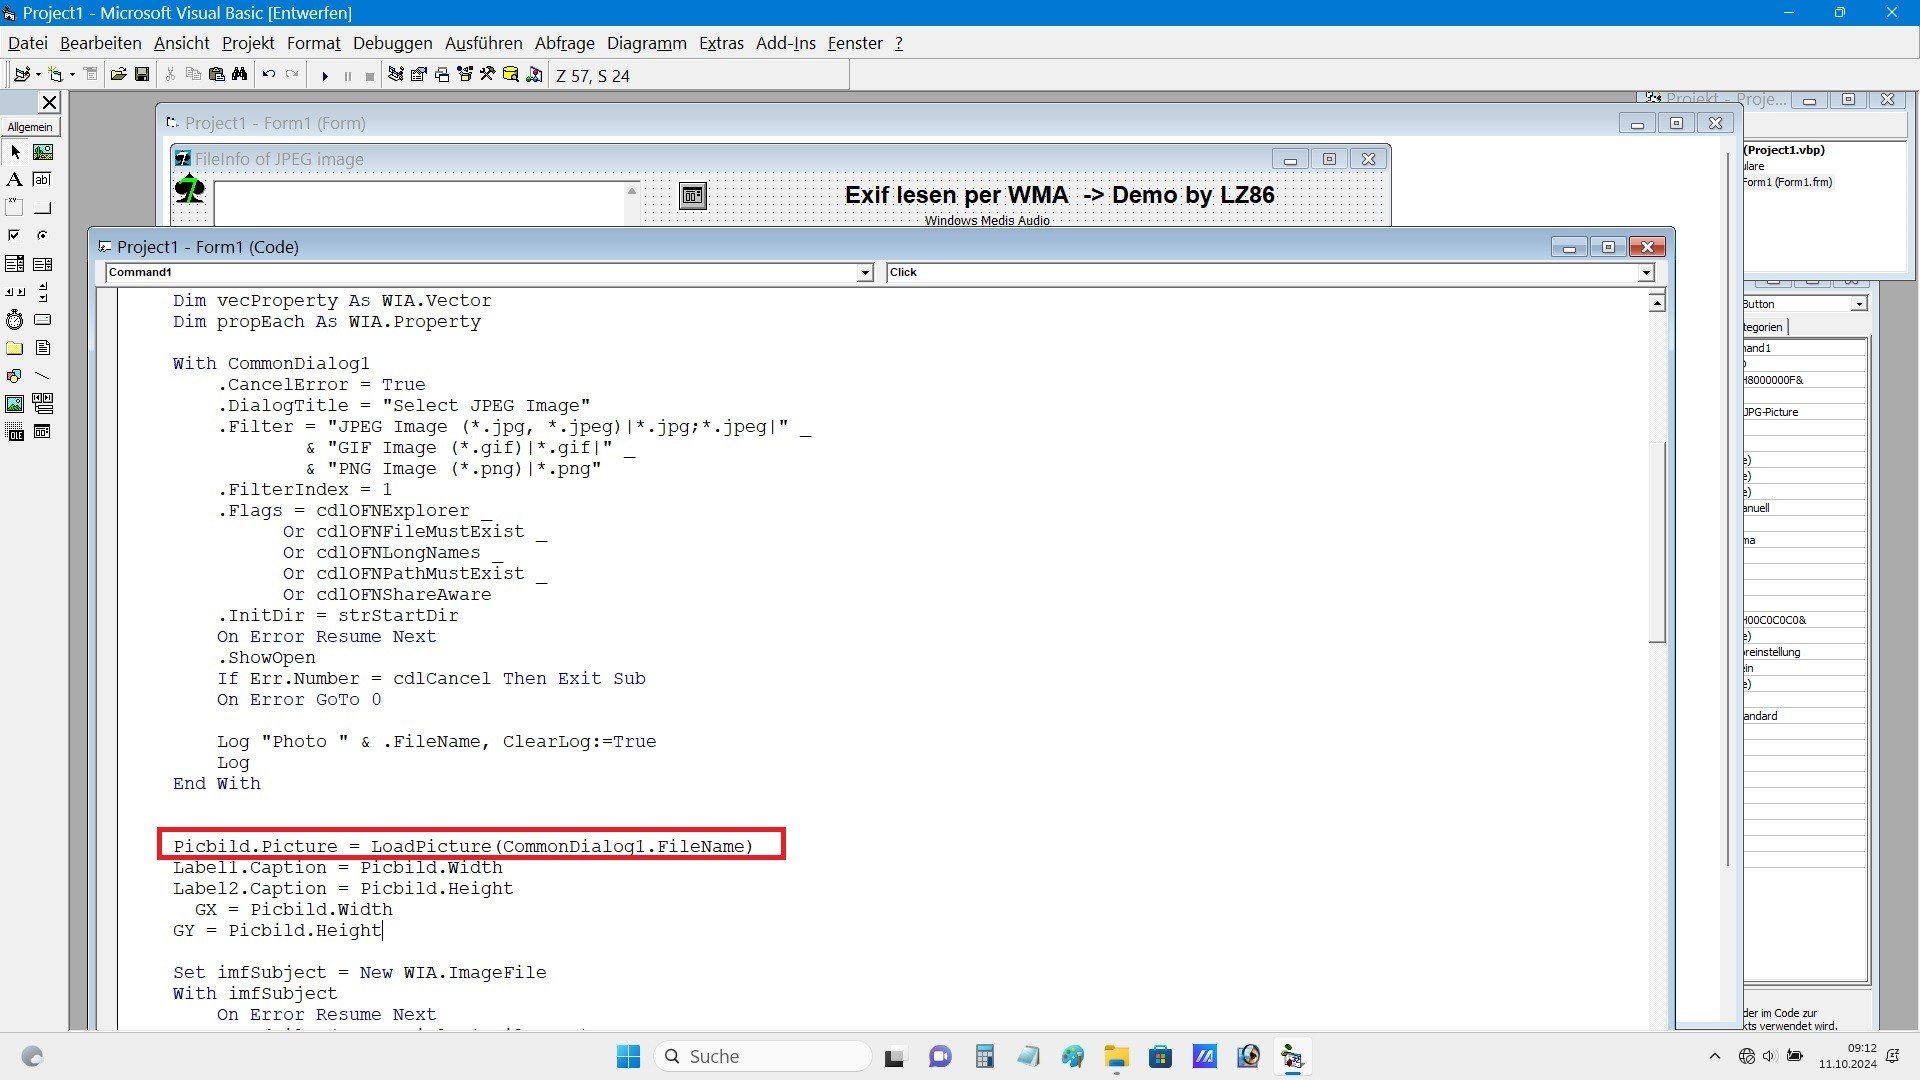Expand the Click procedure dropdown
1920x1080 pixels.
1645,273
